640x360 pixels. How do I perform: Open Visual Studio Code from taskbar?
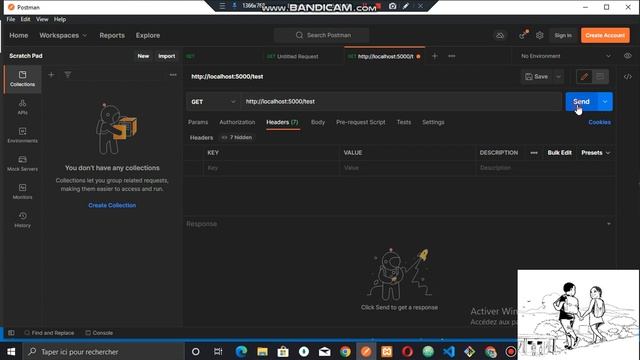click(449, 351)
